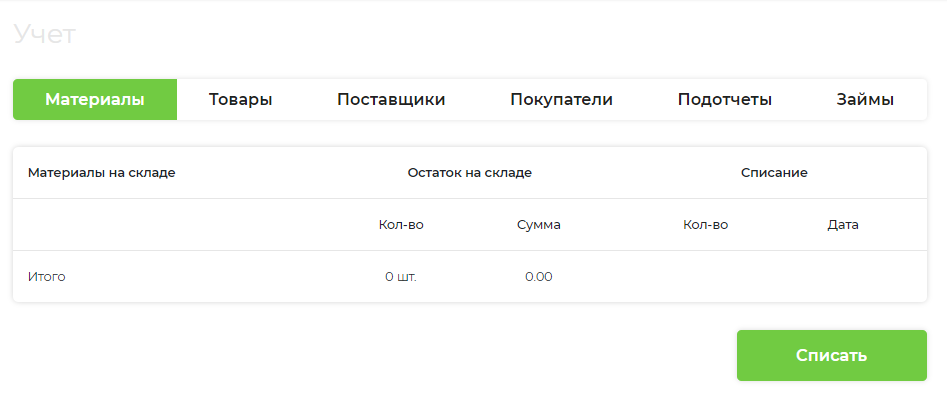The width and height of the screenshot is (947, 415).
Task: Click the Кол-во subheader under Остаток
Action: [x=401, y=225]
